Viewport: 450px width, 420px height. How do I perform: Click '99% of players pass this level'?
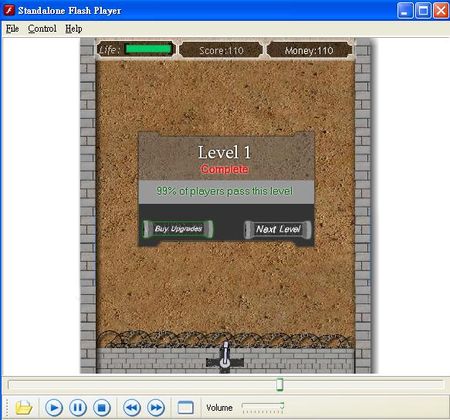pyautogui.click(x=225, y=191)
